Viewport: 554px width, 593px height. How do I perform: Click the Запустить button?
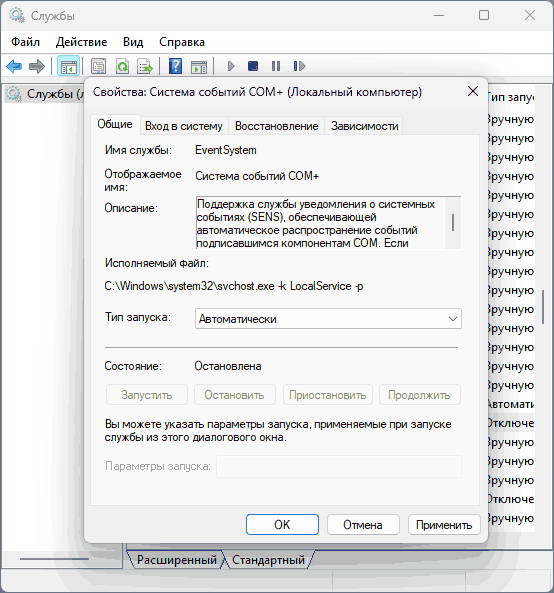pyautogui.click(x=147, y=395)
